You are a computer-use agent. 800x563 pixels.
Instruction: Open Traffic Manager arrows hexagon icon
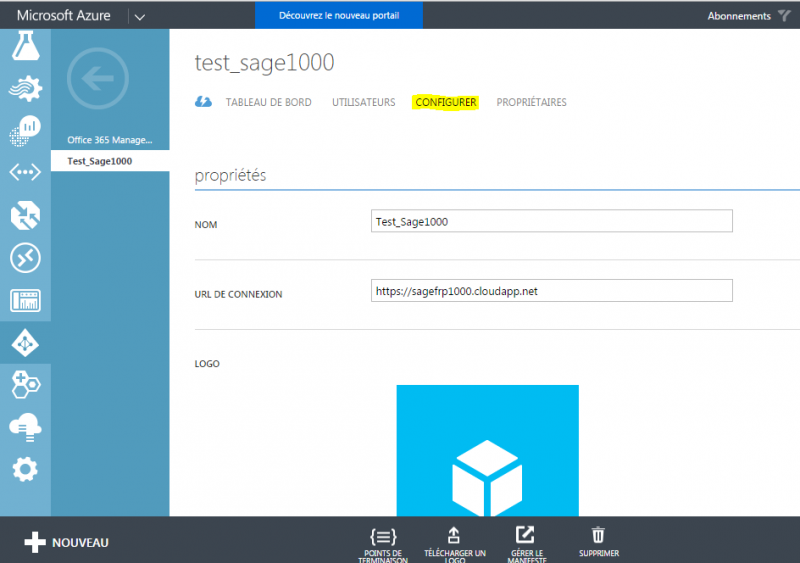[x=26, y=215]
